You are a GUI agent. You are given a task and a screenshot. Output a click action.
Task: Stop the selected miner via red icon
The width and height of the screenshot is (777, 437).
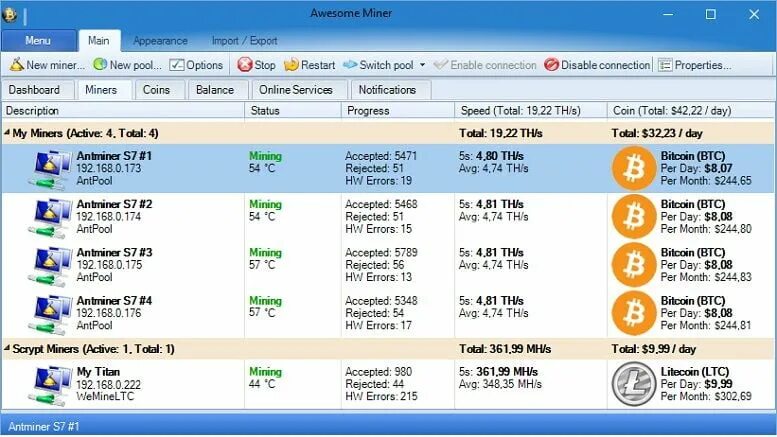(244, 64)
